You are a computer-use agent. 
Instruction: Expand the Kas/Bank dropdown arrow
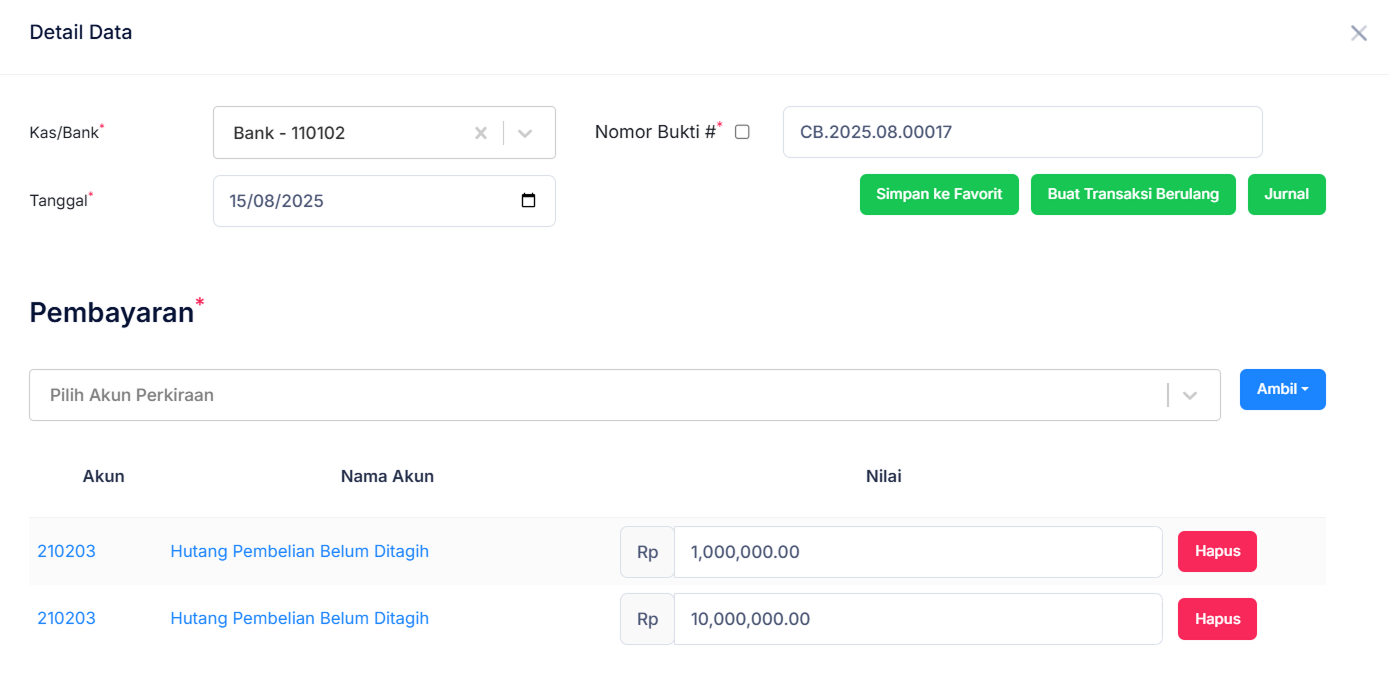525,133
